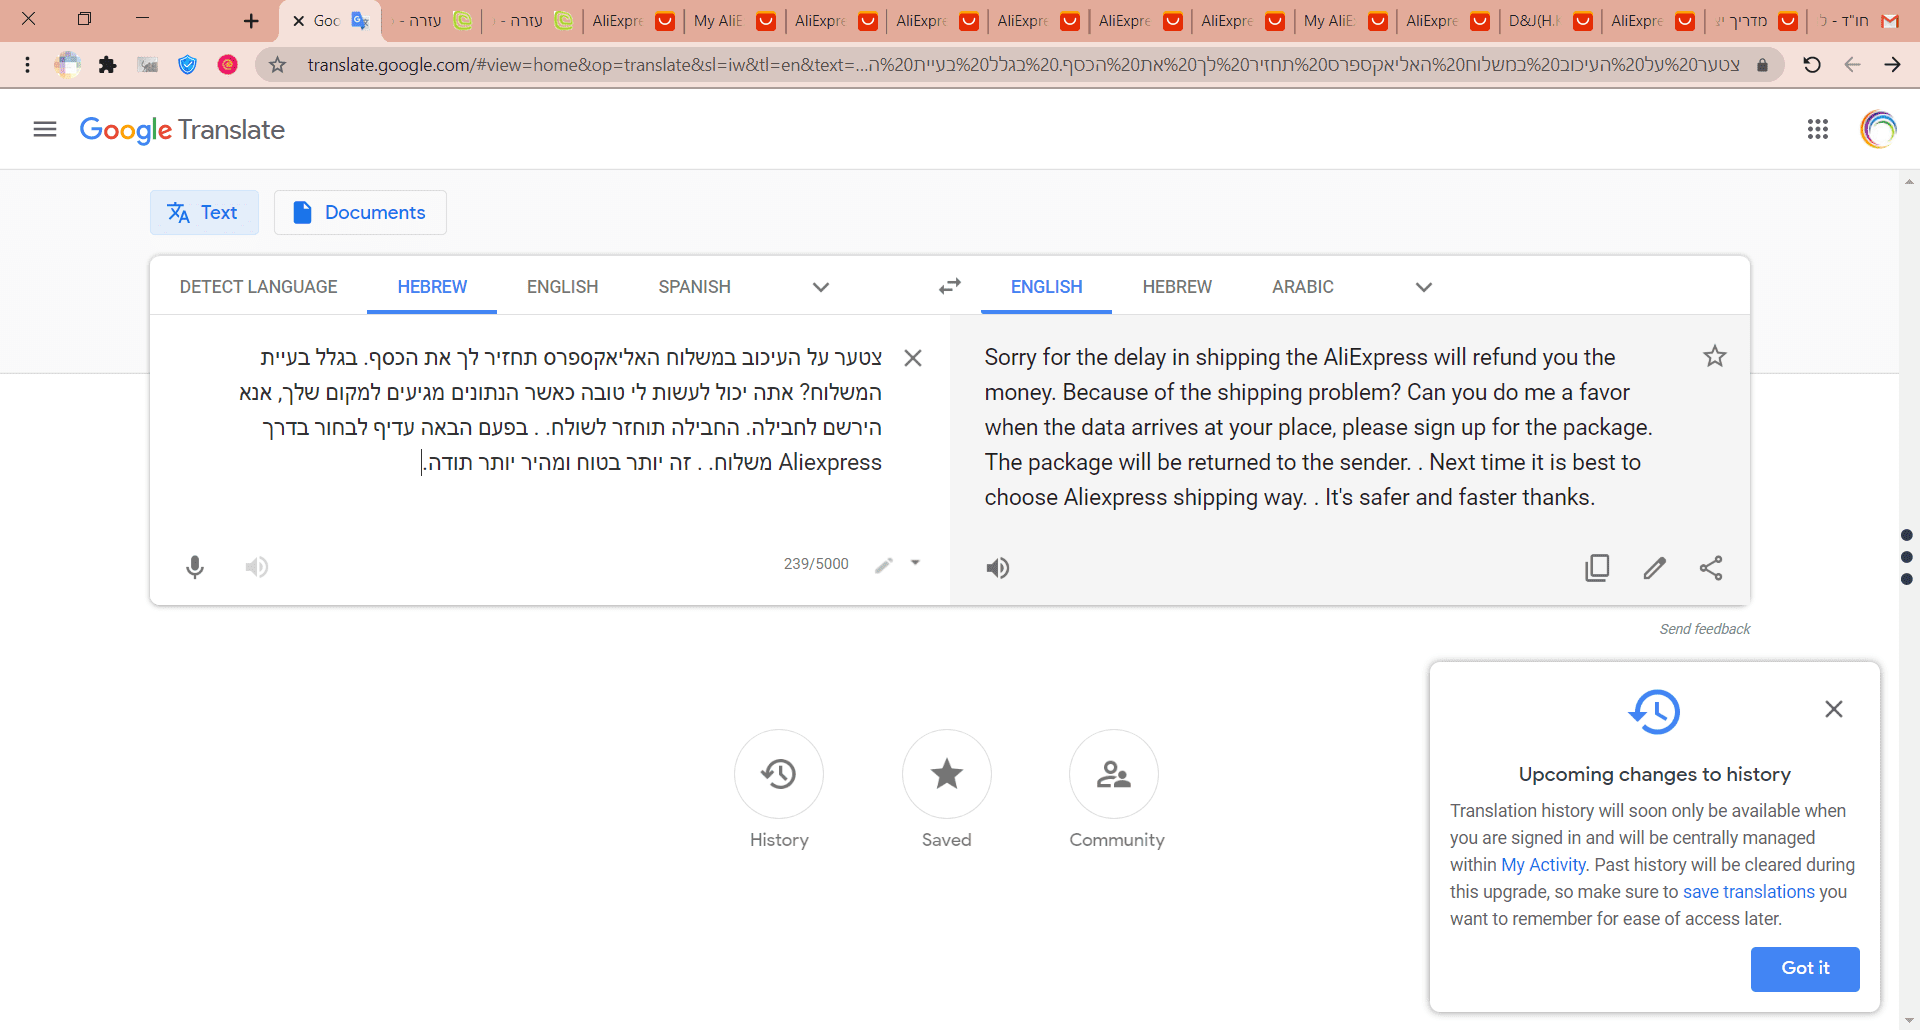Reload the page

[x=1812, y=65]
